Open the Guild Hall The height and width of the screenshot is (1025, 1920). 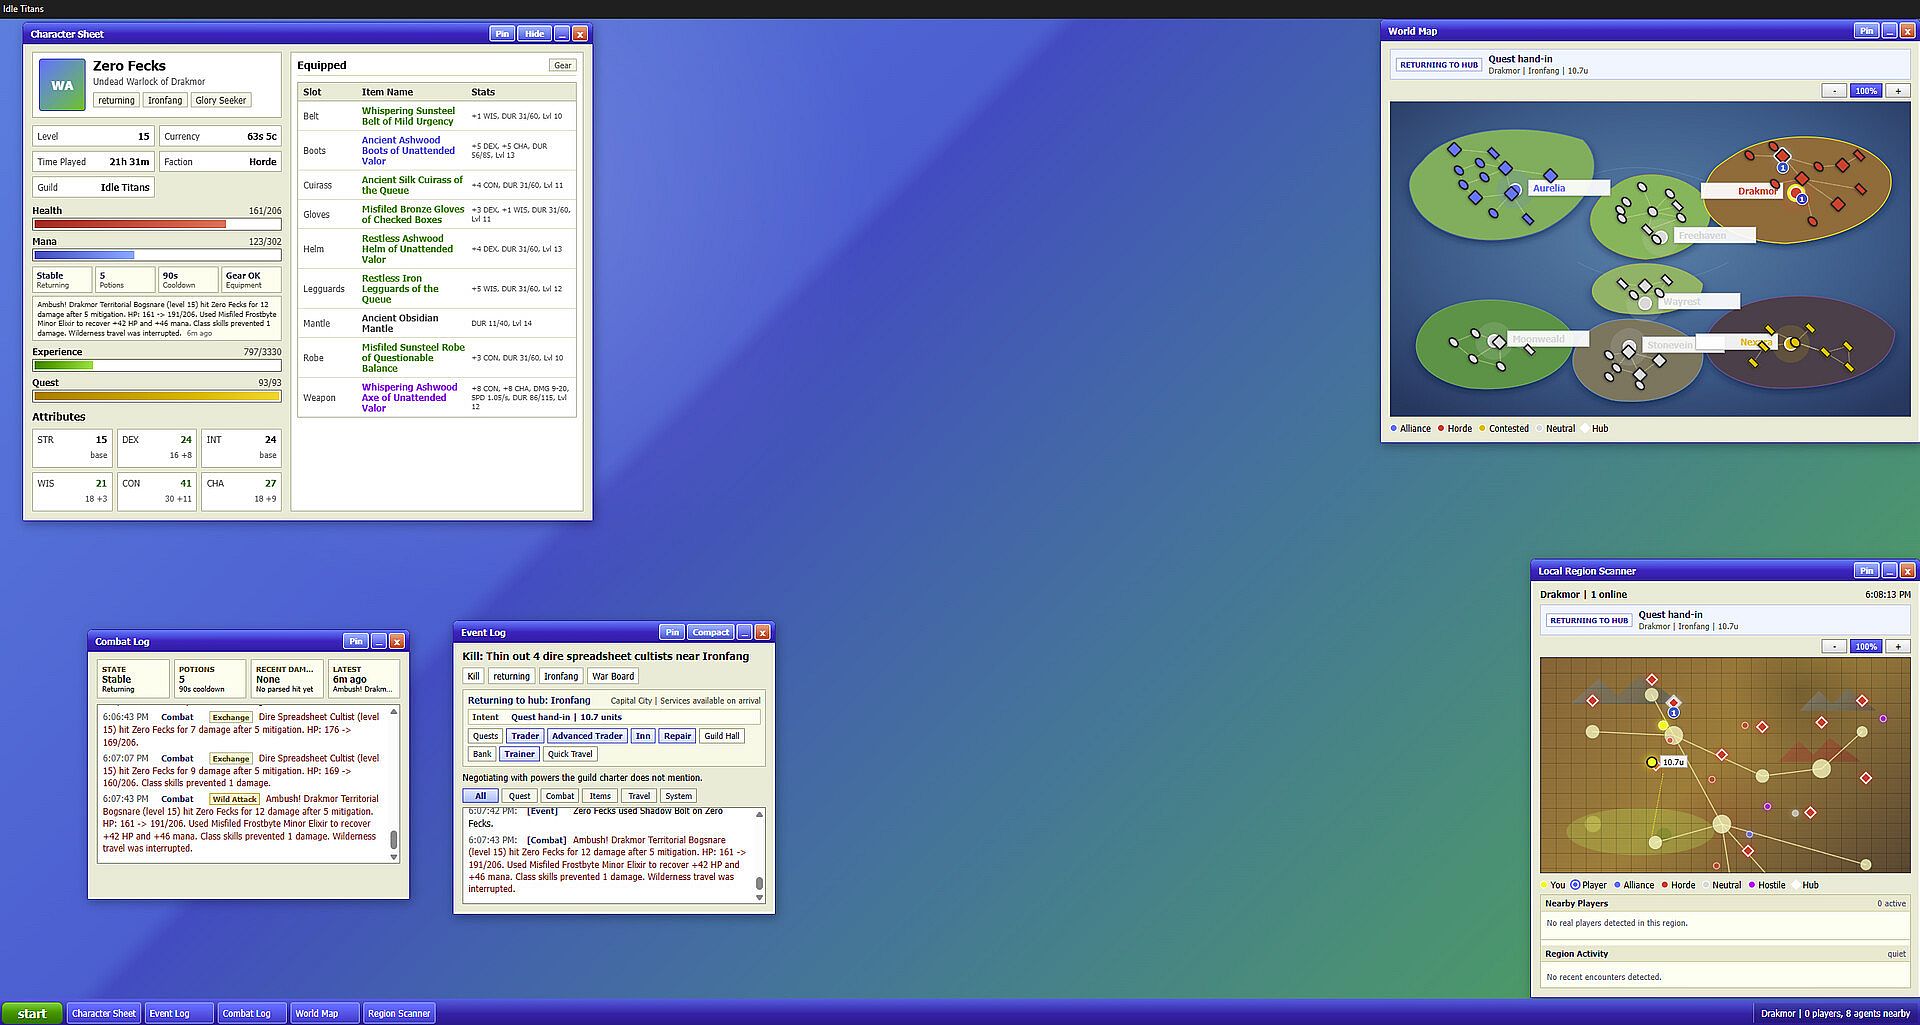[x=722, y=736]
